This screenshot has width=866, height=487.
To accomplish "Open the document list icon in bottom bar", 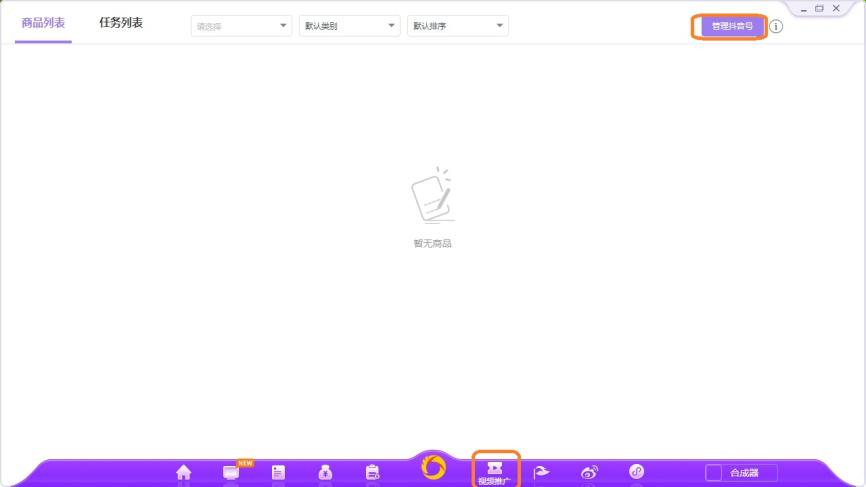I will 278,473.
